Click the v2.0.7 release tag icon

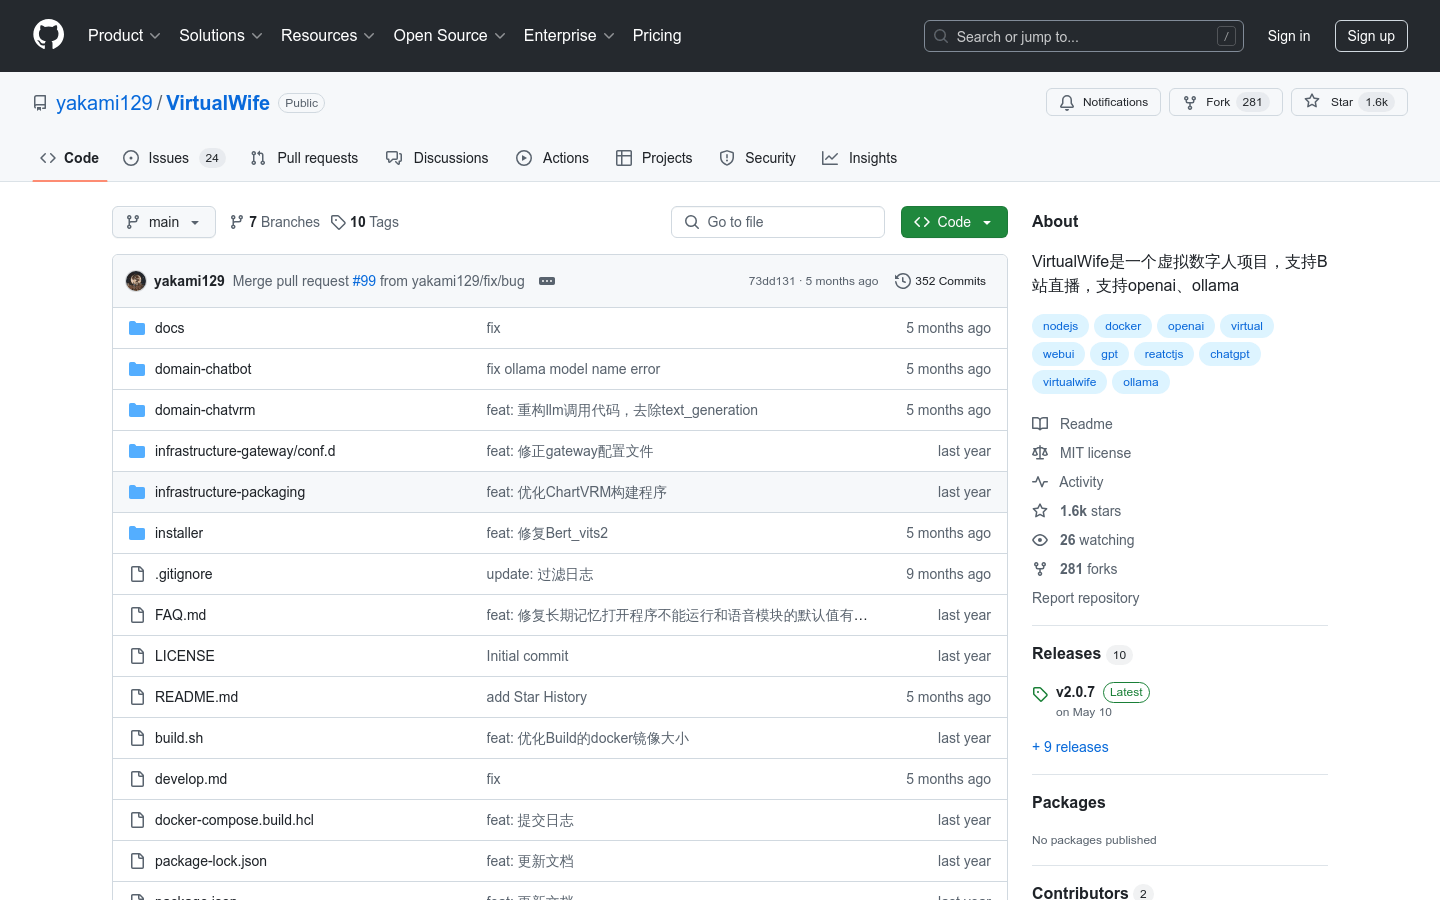(1040, 694)
